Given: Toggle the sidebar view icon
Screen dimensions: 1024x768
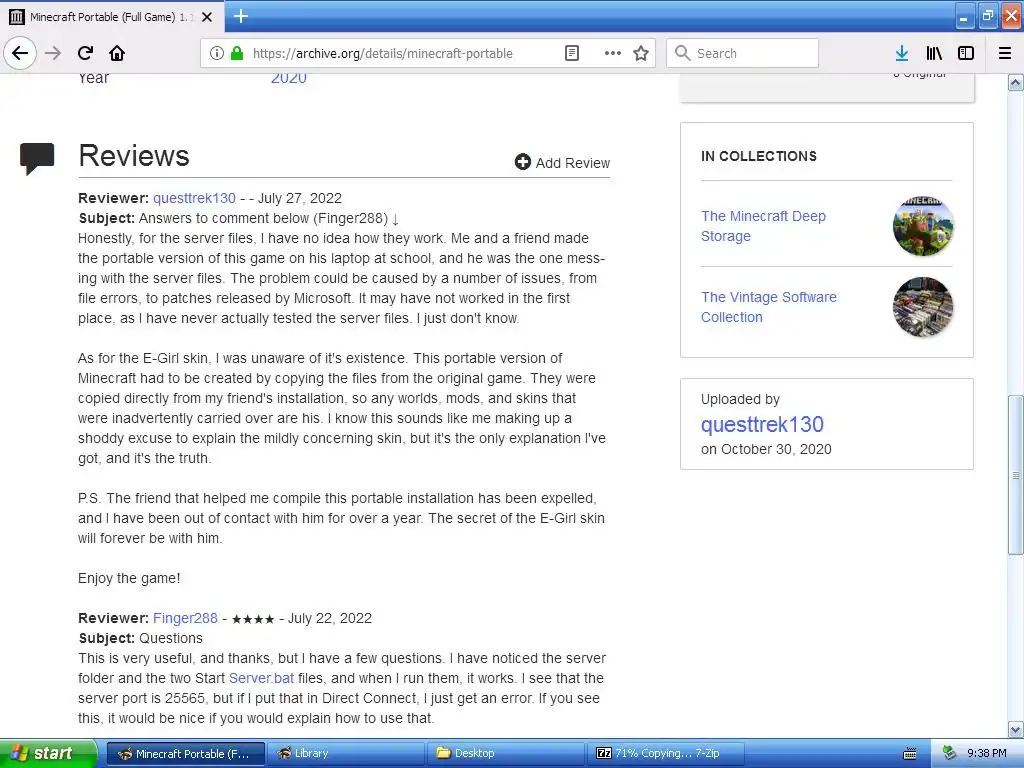Looking at the screenshot, I should (x=966, y=53).
